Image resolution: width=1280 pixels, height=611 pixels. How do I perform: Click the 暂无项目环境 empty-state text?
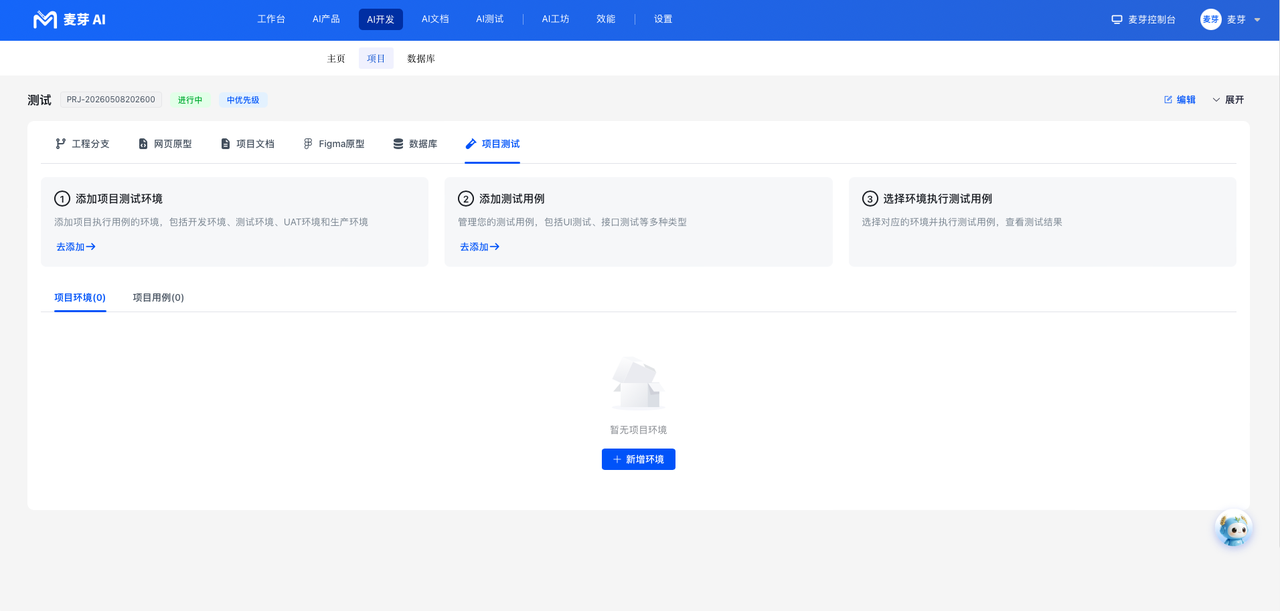pyautogui.click(x=638, y=430)
